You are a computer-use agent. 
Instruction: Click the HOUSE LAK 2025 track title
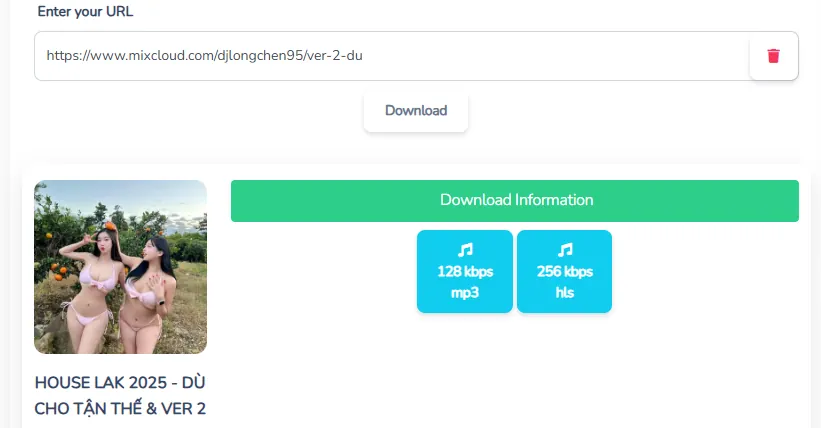point(120,396)
